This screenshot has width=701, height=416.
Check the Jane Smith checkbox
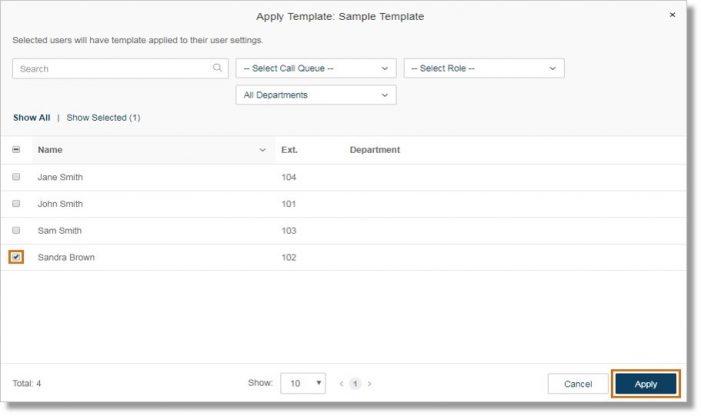pos(16,177)
